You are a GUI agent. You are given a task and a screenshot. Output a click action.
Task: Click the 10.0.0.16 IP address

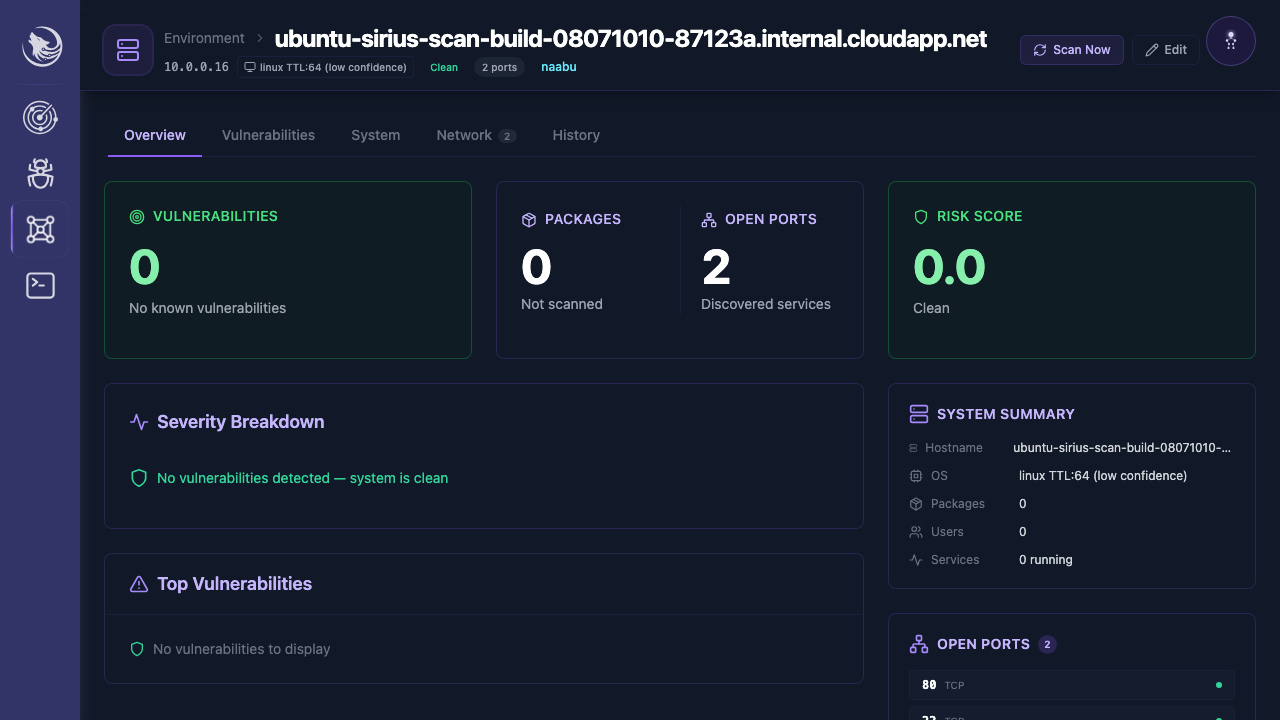[x=196, y=67]
